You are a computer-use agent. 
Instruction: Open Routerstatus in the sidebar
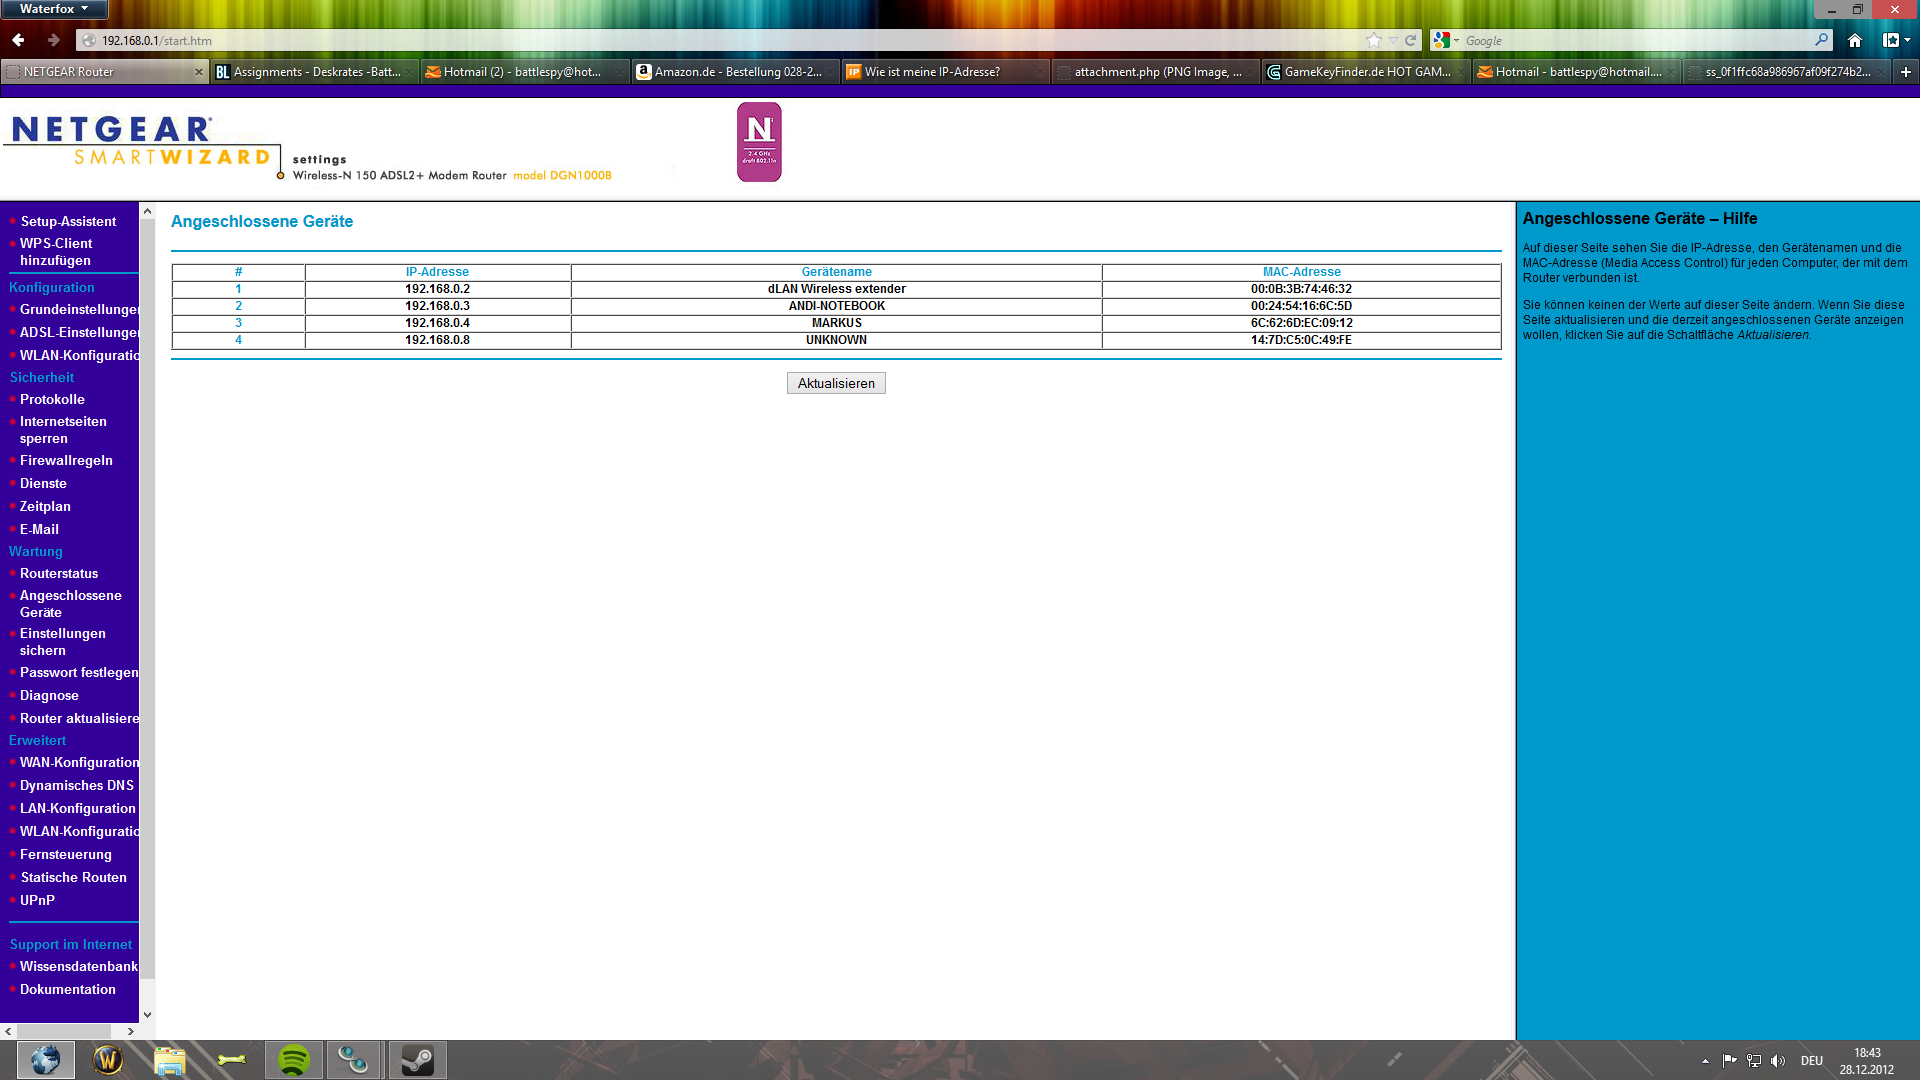pos(59,574)
